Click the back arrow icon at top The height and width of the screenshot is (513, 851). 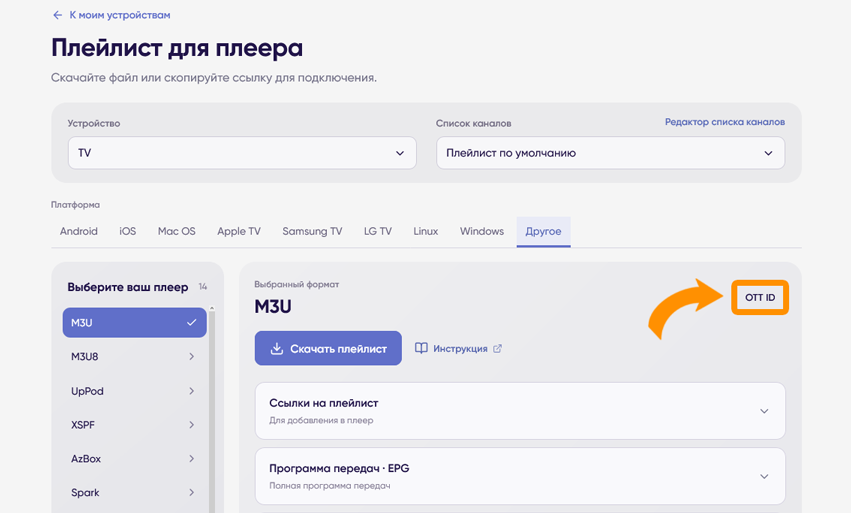[58, 15]
